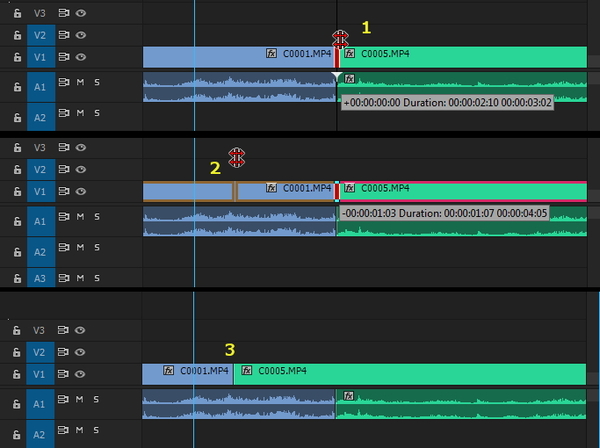The width and height of the screenshot is (600, 448).
Task: Toggle lock on V2 in bottom timeline
Action: [x=16, y=352]
